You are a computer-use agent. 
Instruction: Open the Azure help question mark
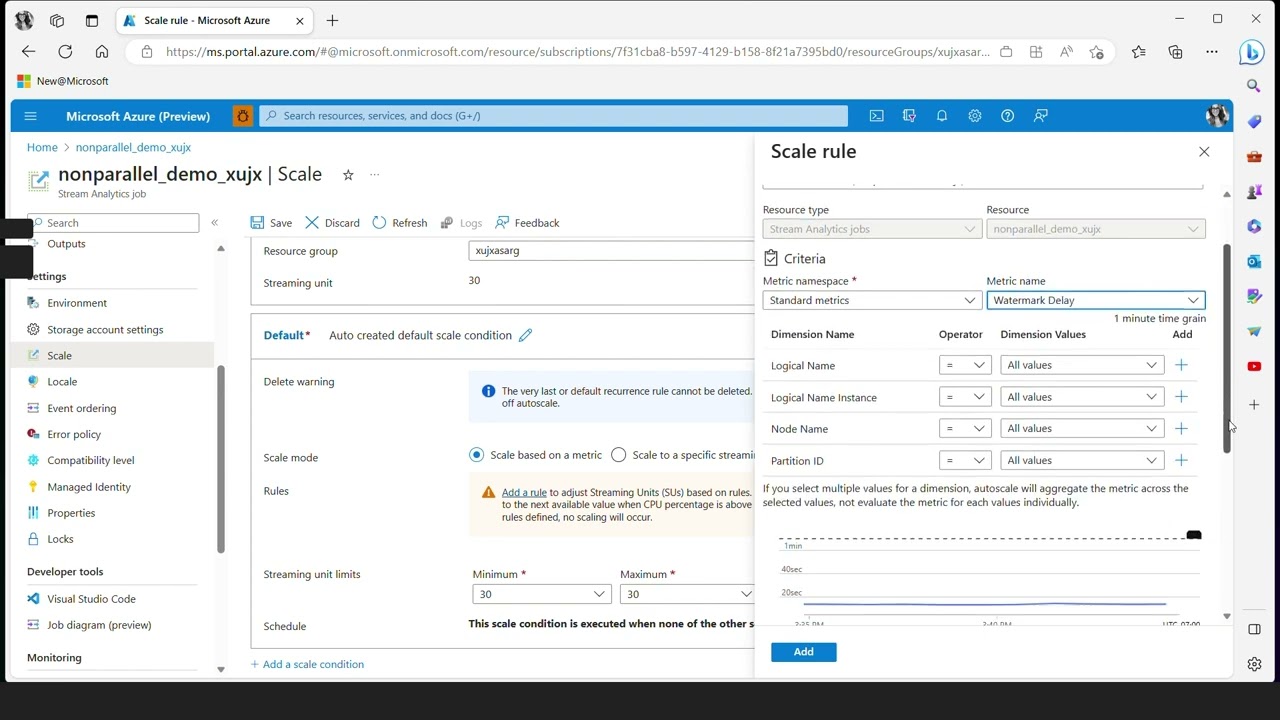point(1008,116)
